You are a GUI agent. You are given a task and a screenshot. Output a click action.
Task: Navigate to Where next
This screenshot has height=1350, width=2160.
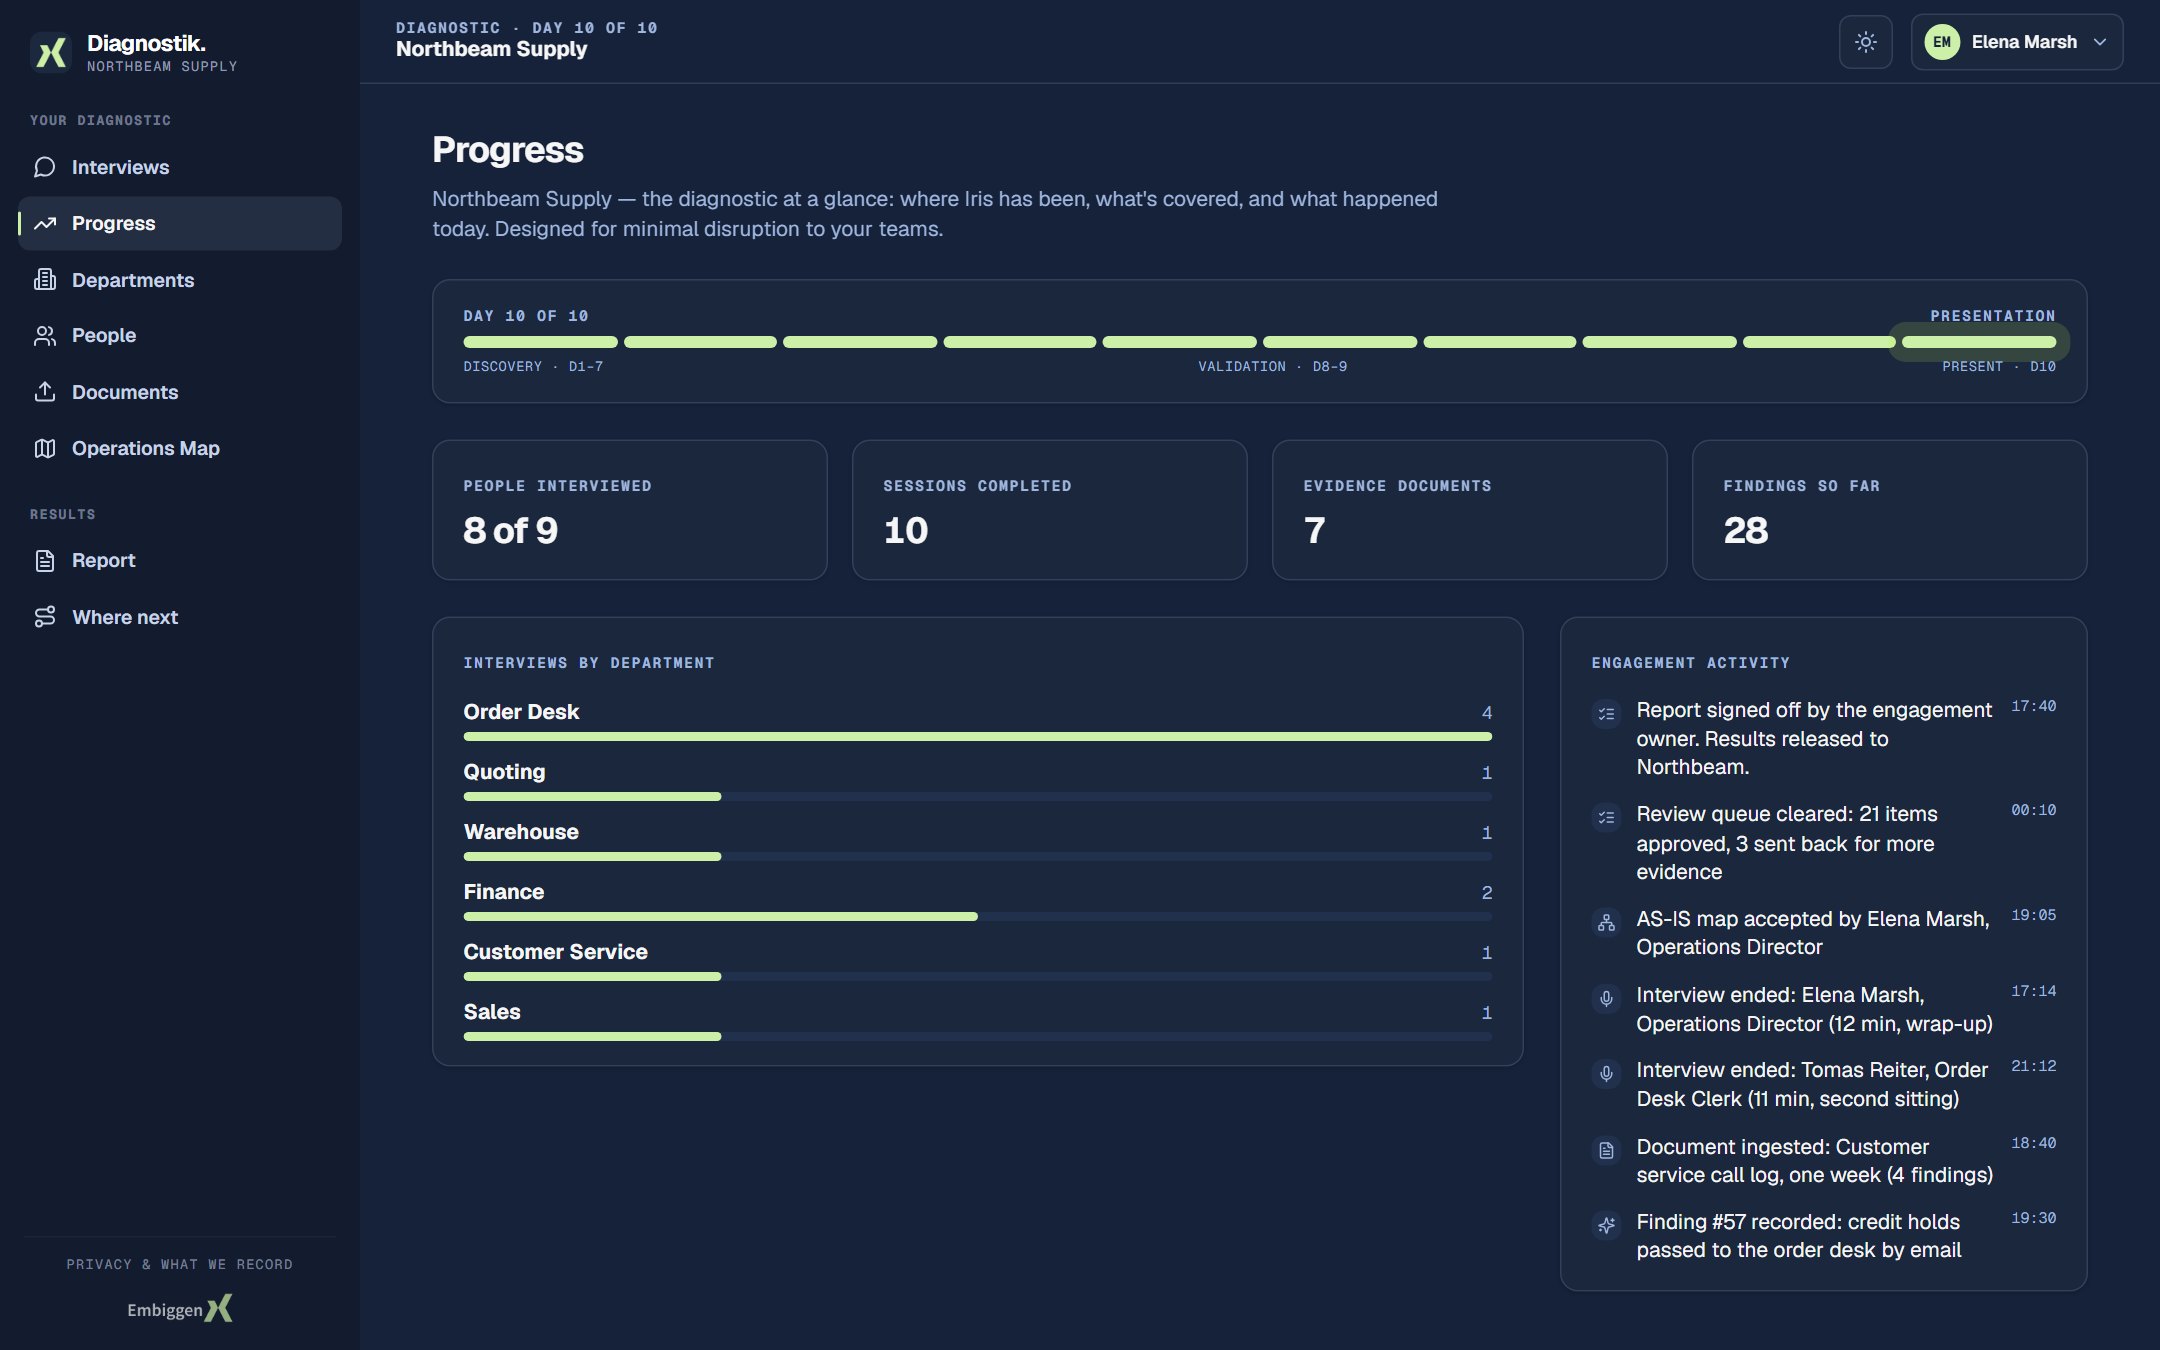click(x=180, y=617)
